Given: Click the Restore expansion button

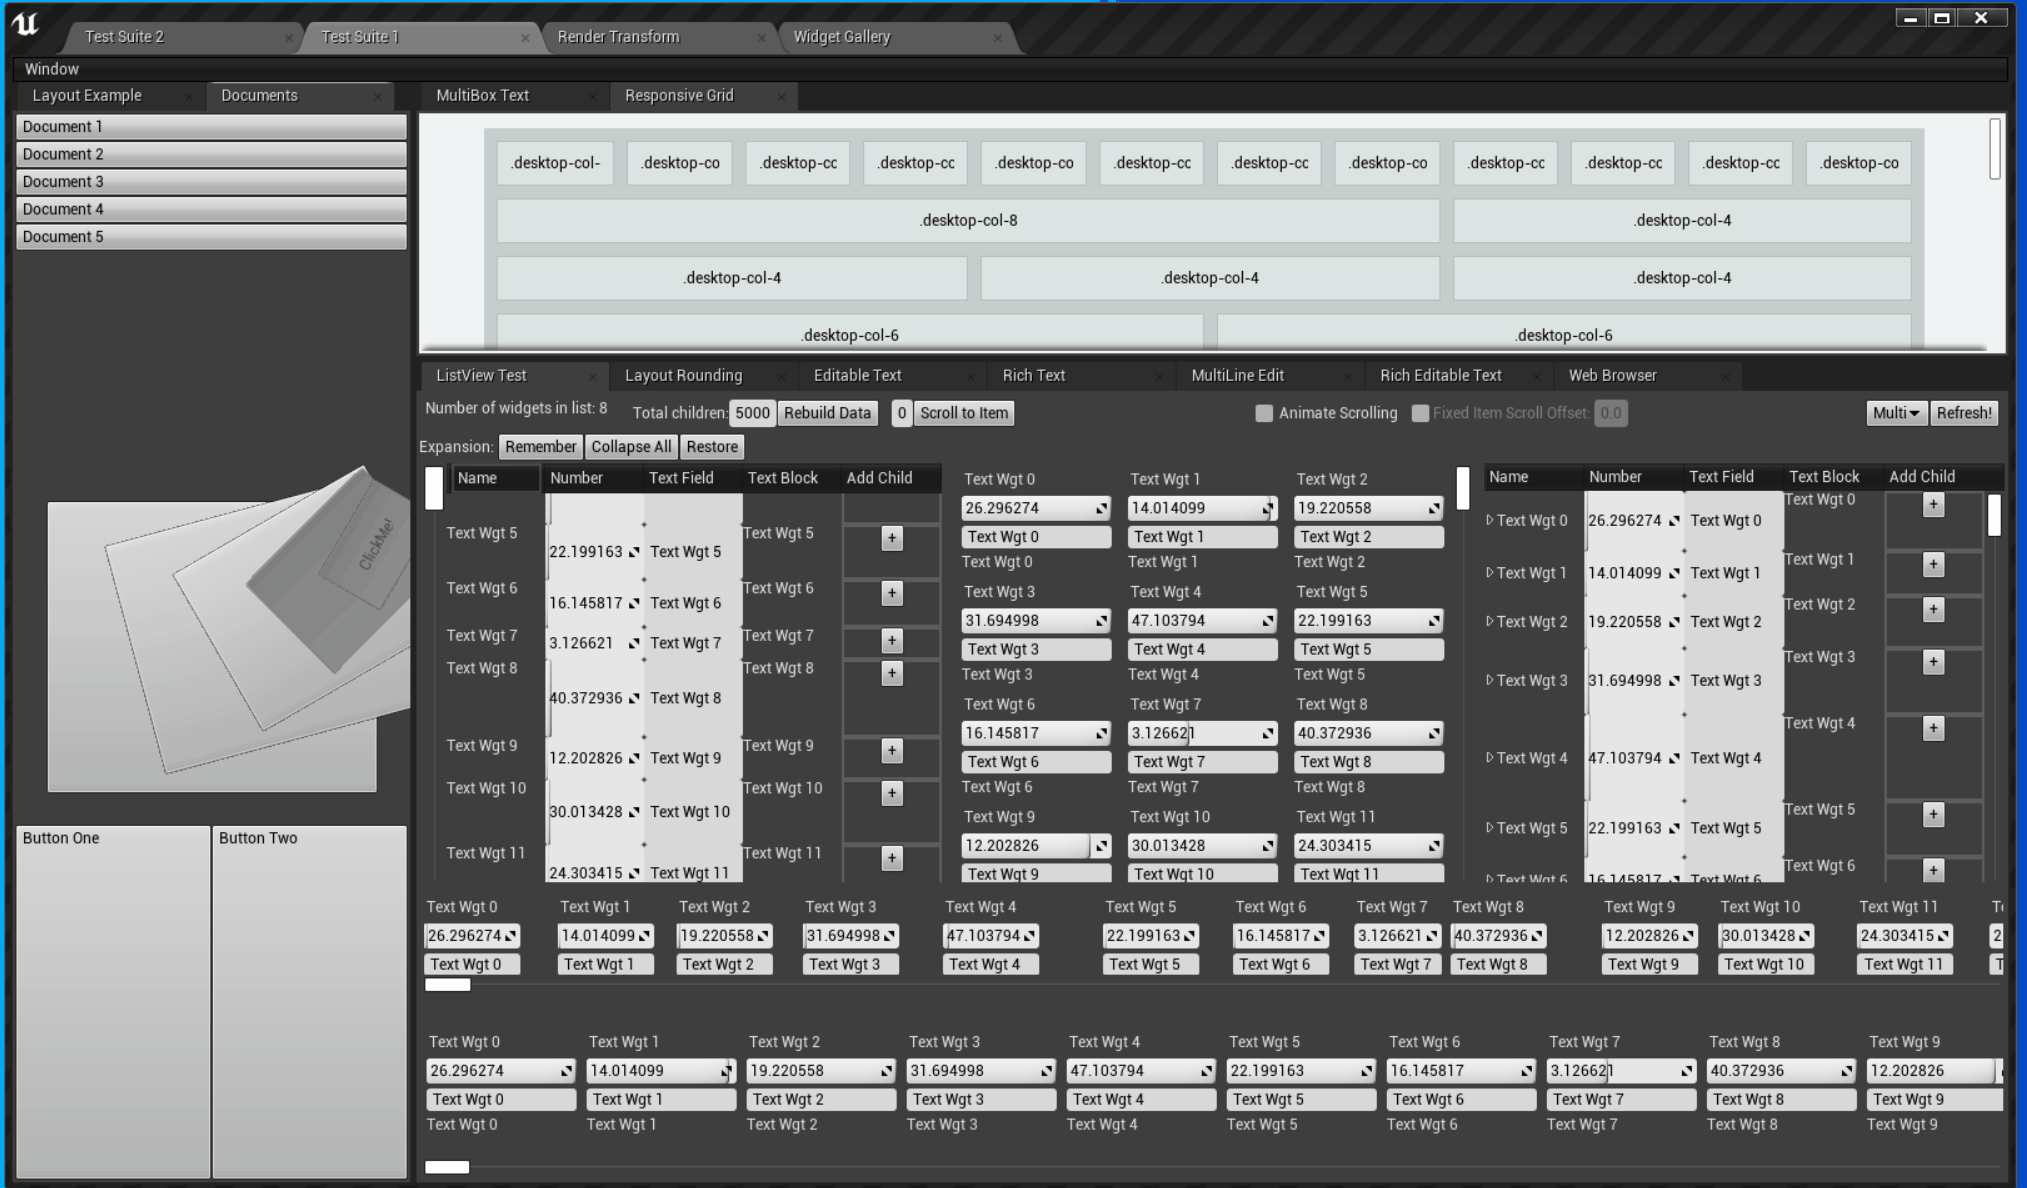Looking at the screenshot, I should pos(712,447).
